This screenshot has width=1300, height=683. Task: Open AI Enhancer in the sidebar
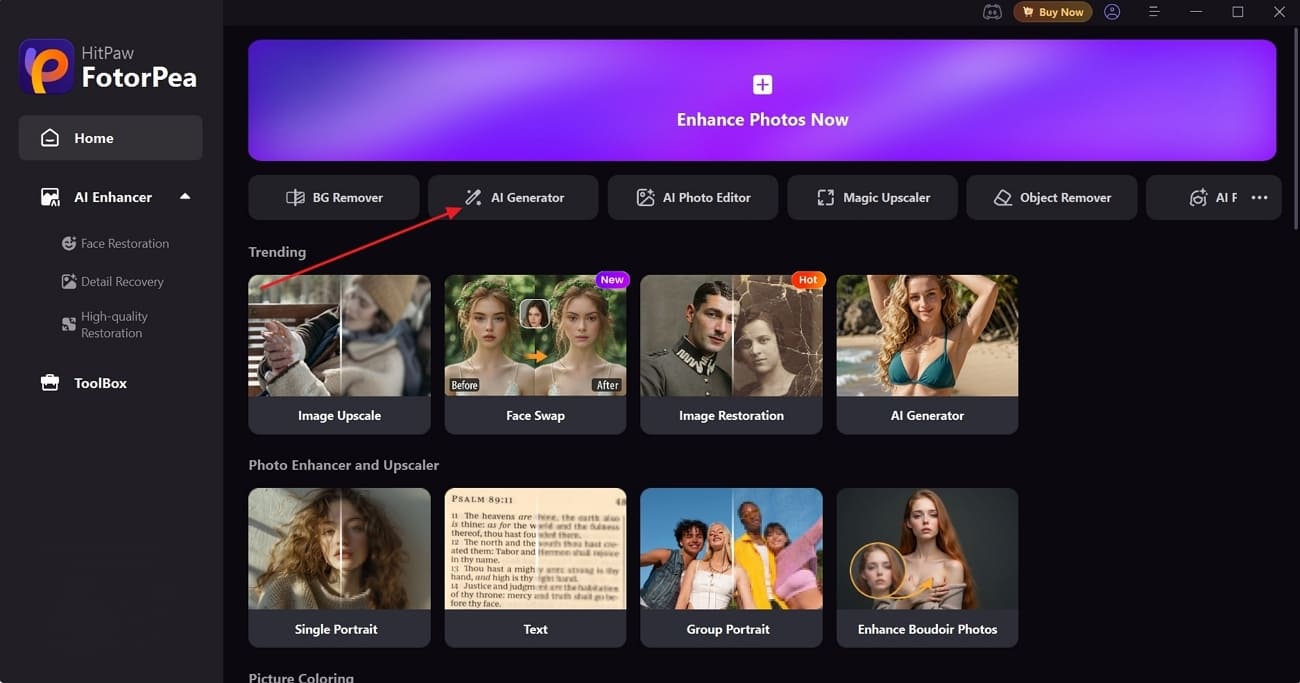pyautogui.click(x=113, y=197)
